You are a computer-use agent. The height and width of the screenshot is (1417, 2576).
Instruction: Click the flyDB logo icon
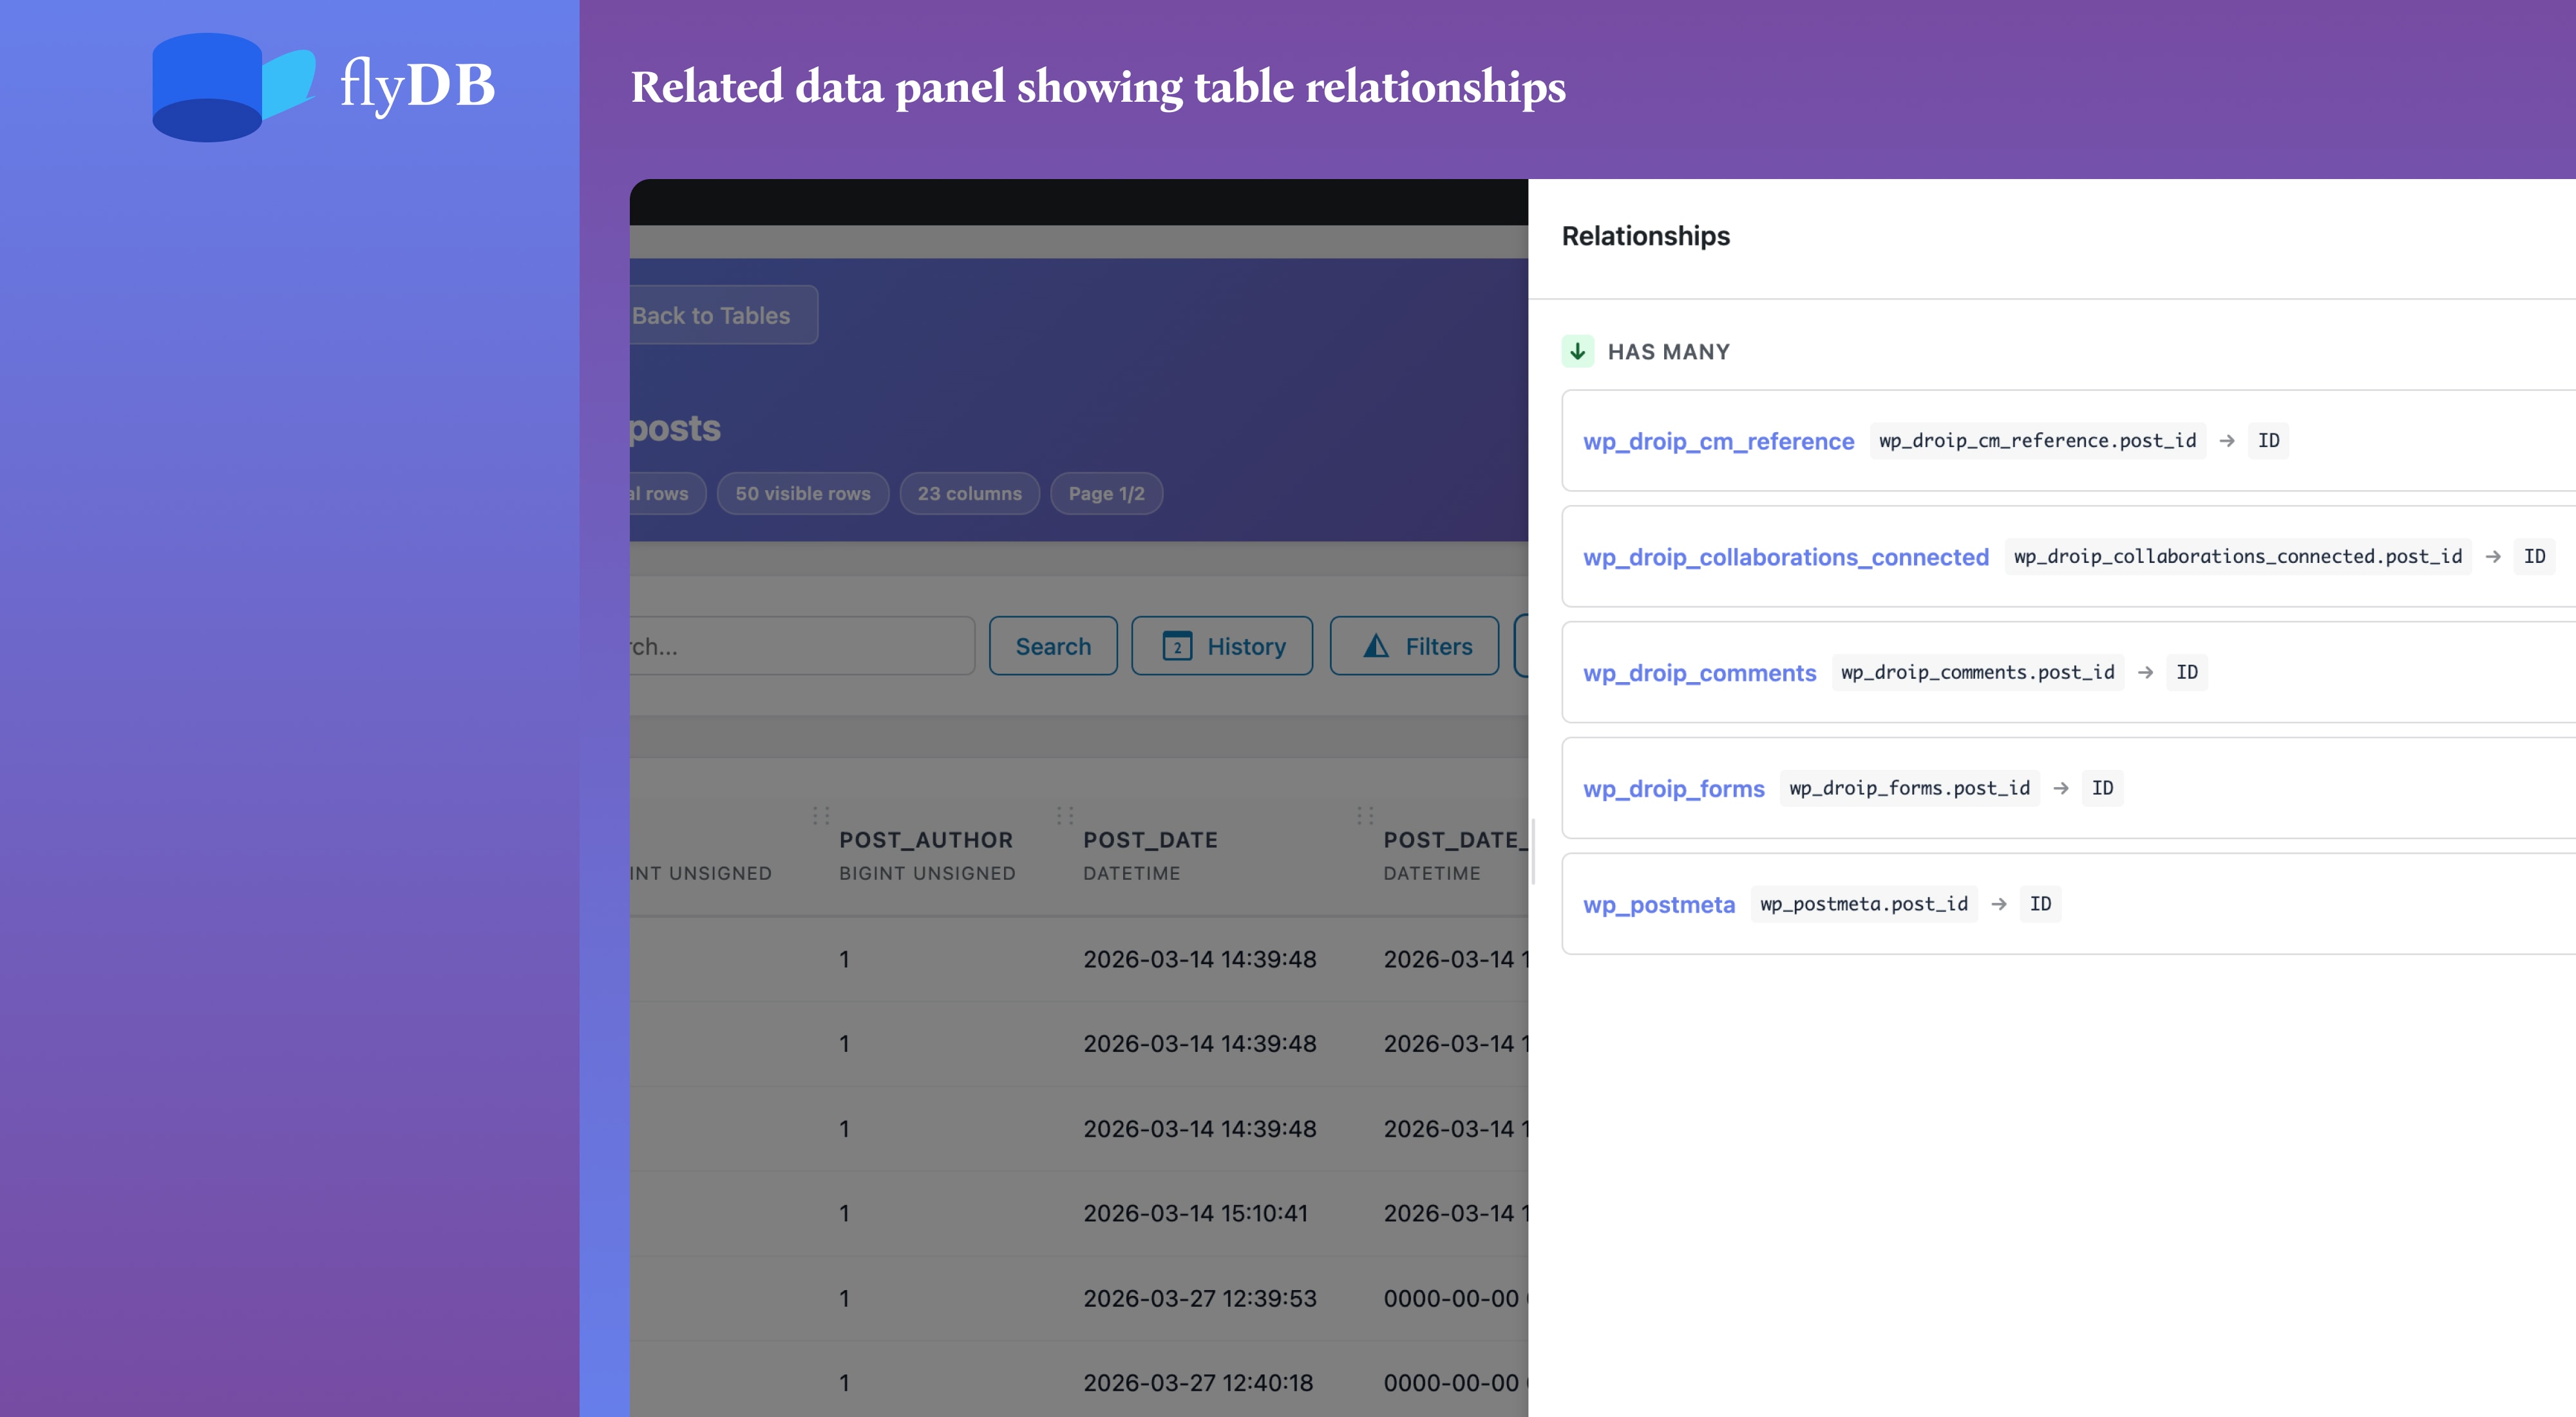click(232, 88)
